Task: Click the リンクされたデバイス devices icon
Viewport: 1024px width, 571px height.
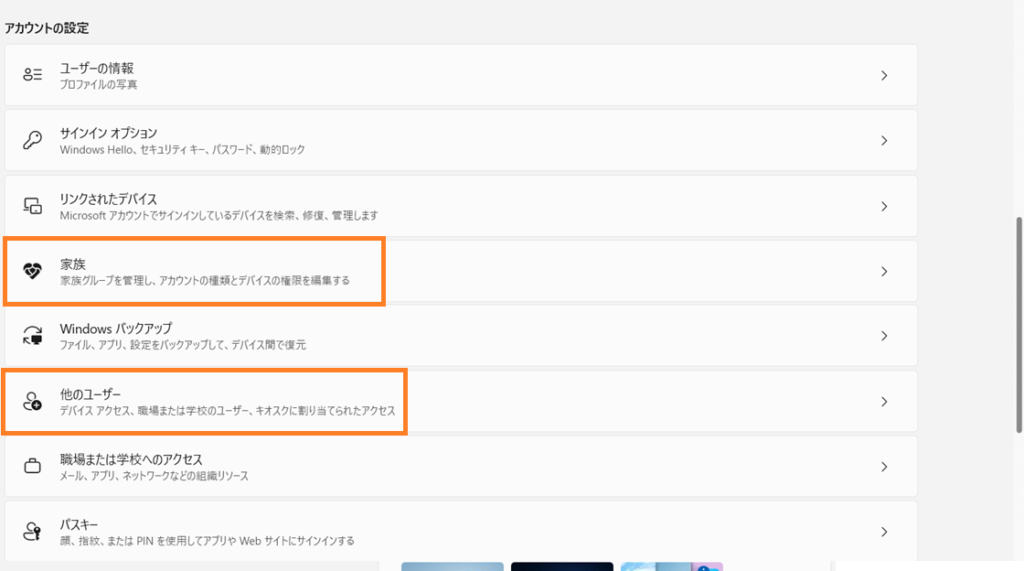Action: point(32,206)
